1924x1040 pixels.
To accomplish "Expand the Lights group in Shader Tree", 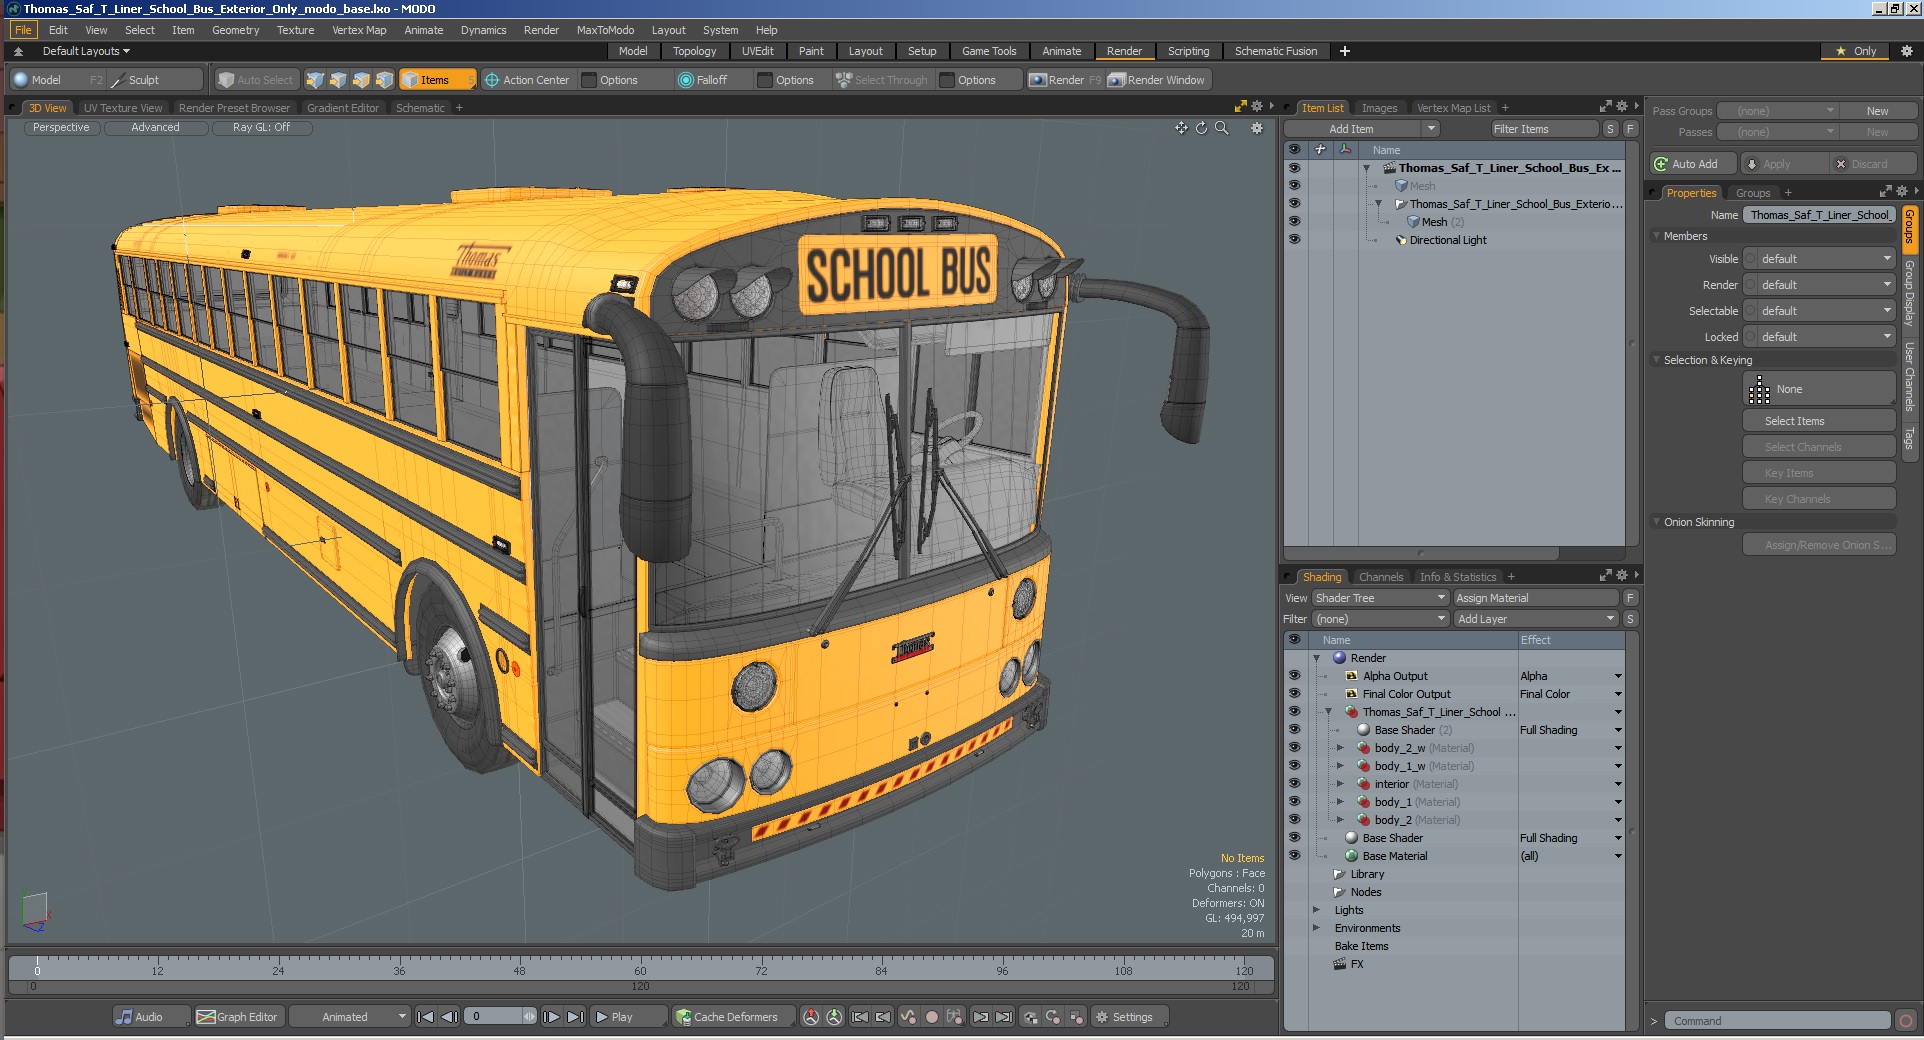I will pyautogui.click(x=1316, y=910).
